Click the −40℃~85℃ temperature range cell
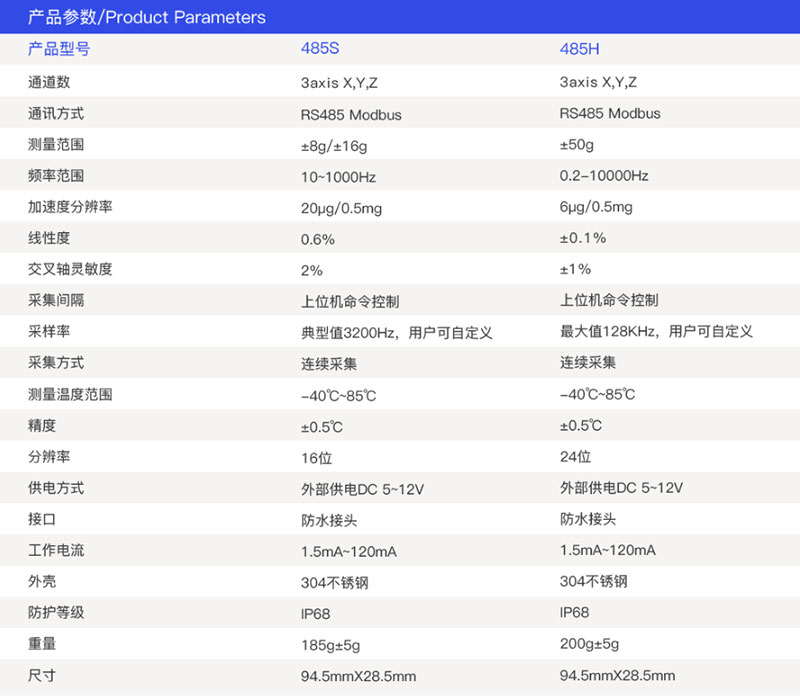 tap(340, 394)
